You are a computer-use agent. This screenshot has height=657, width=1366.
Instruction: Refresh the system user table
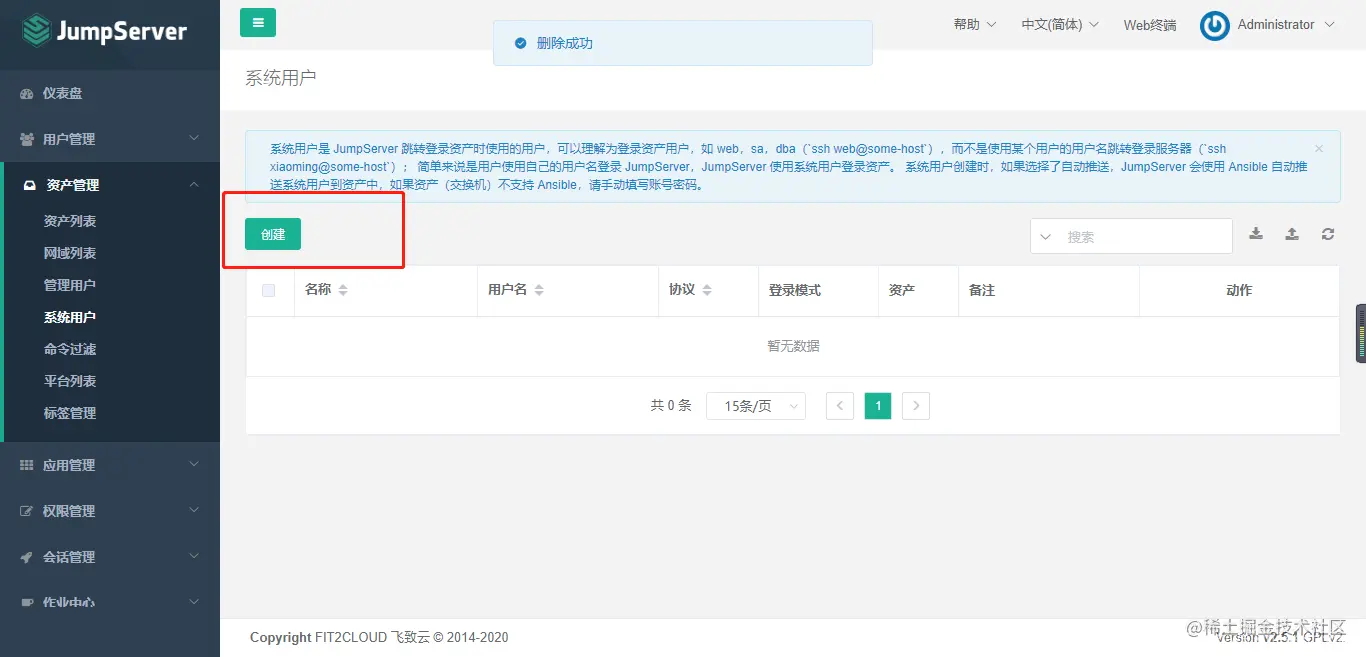coord(1328,234)
